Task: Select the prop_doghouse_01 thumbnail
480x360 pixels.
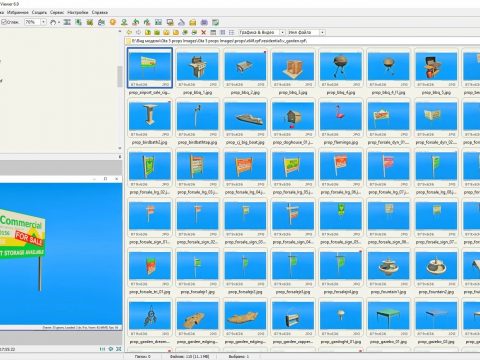Action: [293, 118]
